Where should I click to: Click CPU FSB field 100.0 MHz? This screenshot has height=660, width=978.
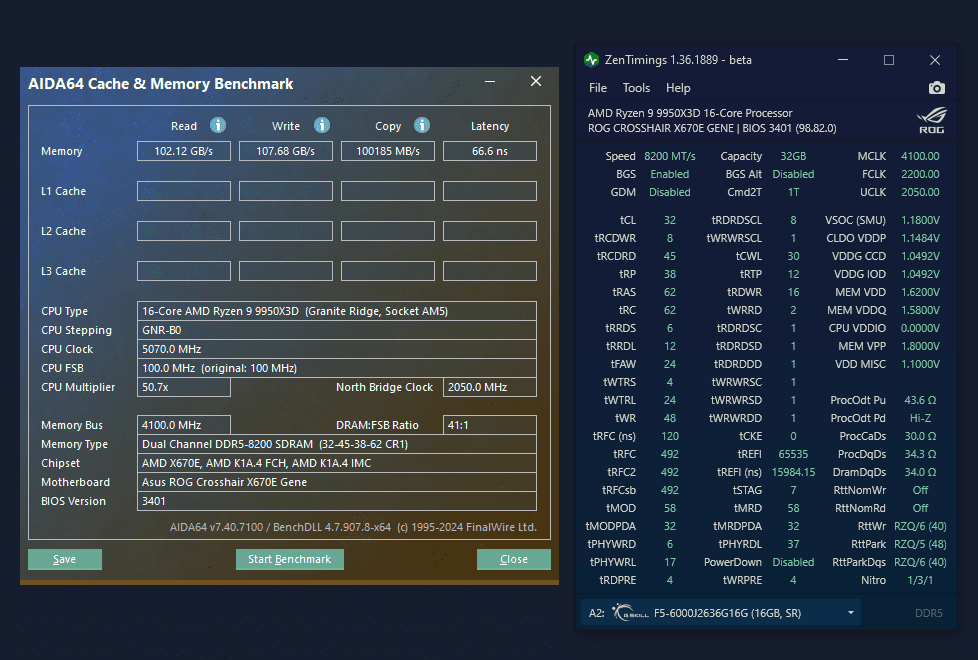tap(337, 368)
